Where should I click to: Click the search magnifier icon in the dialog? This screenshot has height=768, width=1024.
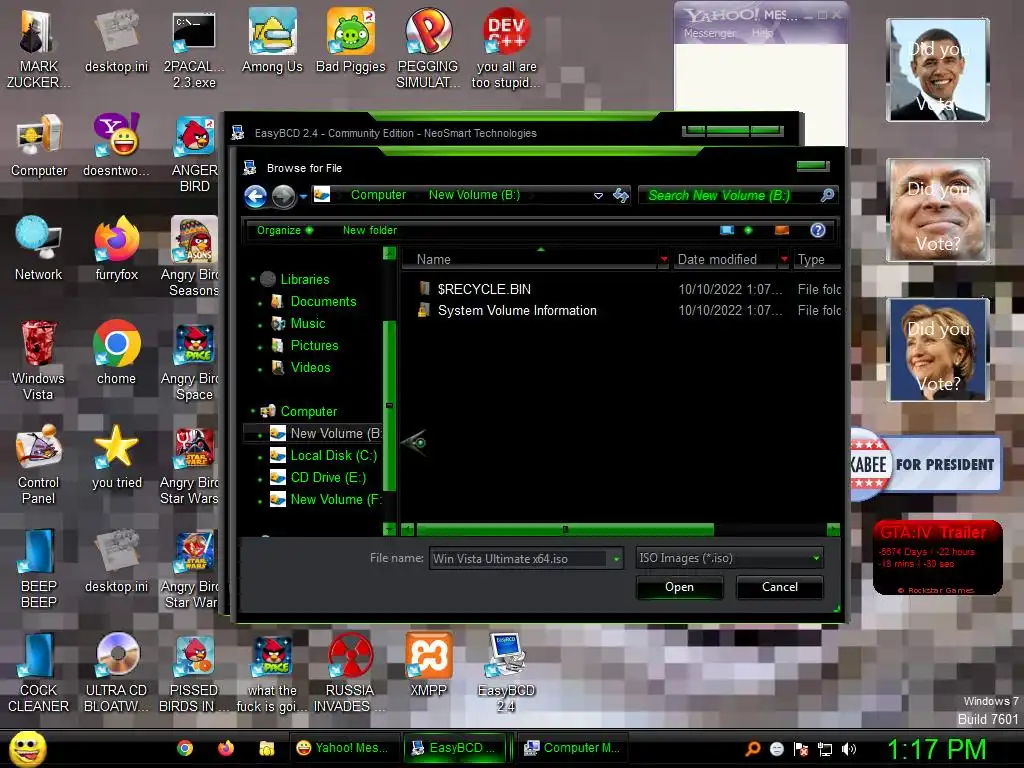click(x=827, y=195)
